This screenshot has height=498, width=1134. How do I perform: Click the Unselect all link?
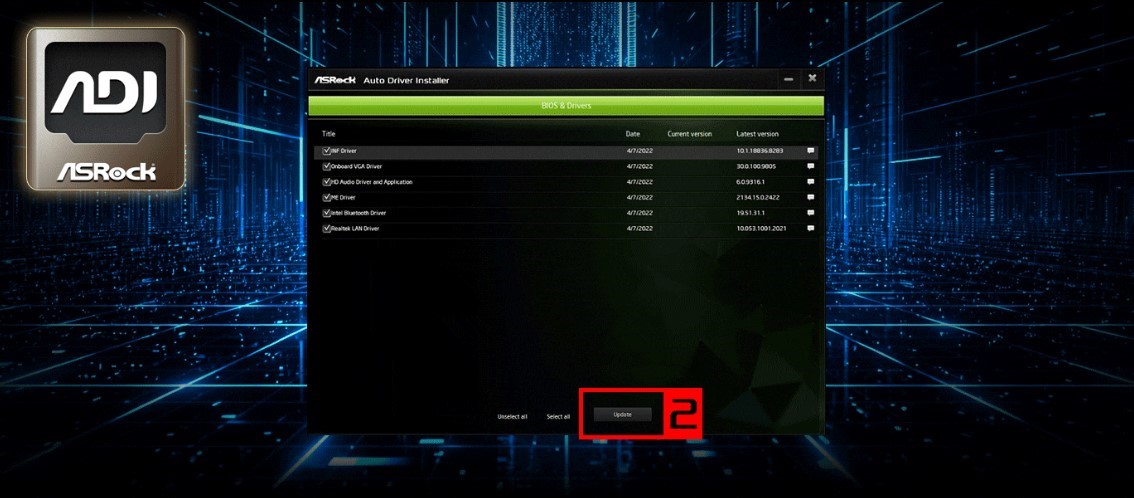pos(512,417)
